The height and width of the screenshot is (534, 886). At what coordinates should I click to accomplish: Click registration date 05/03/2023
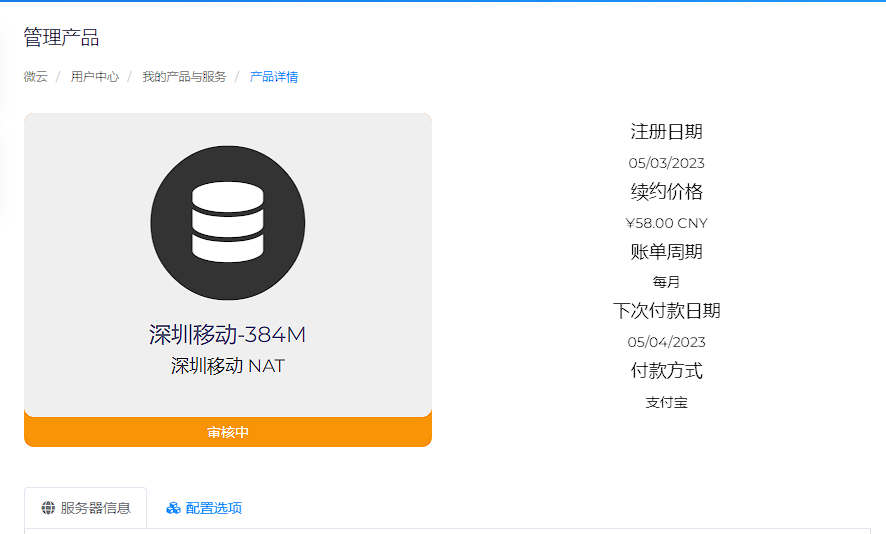pyautogui.click(x=667, y=163)
